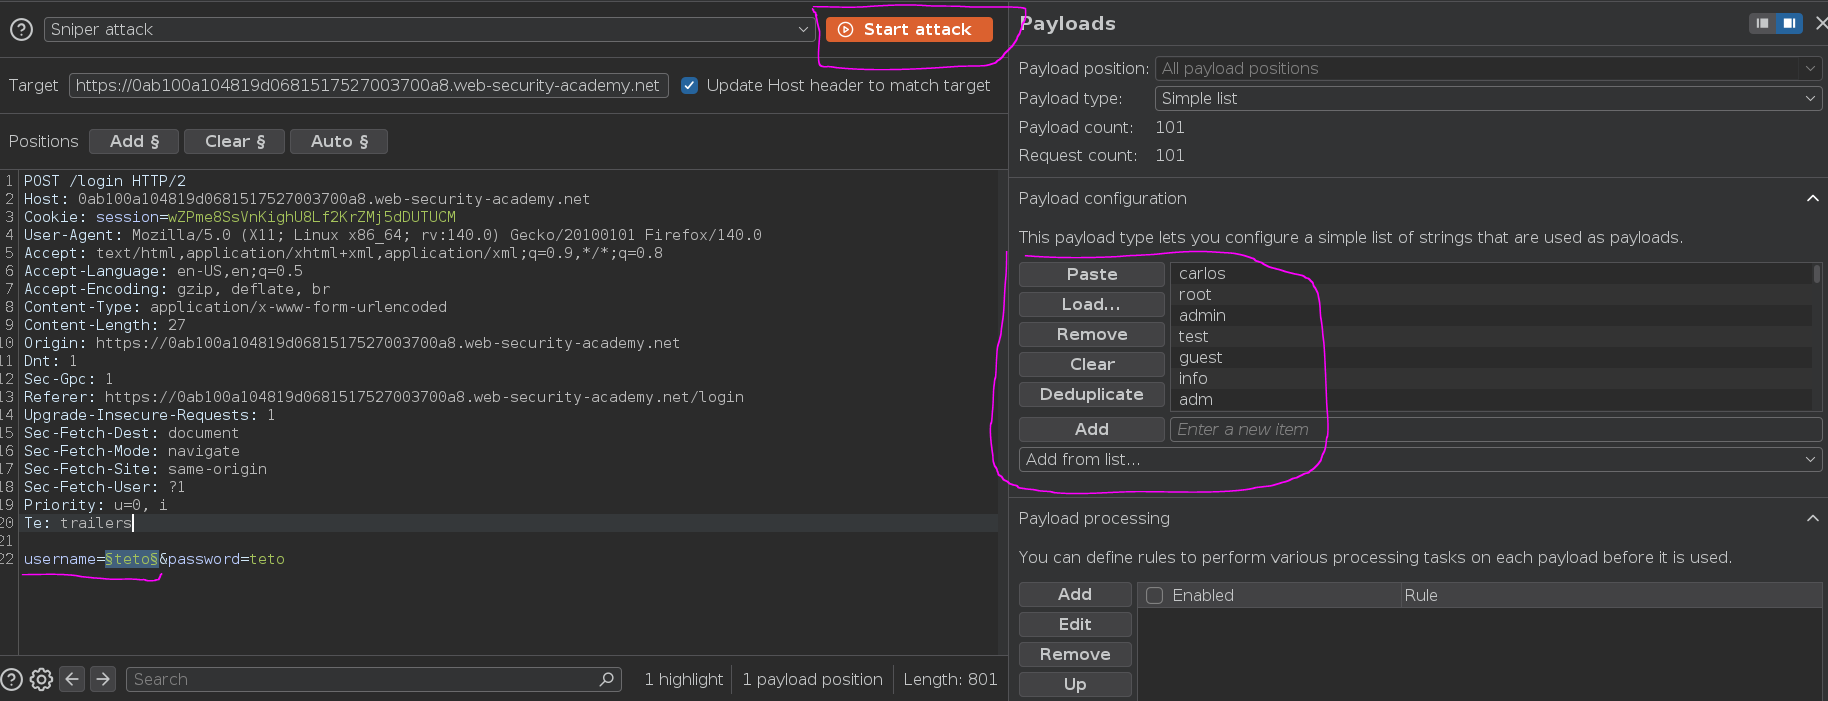1828x701 pixels.
Task: Select the guest payload entry
Action: pyautogui.click(x=1491, y=357)
